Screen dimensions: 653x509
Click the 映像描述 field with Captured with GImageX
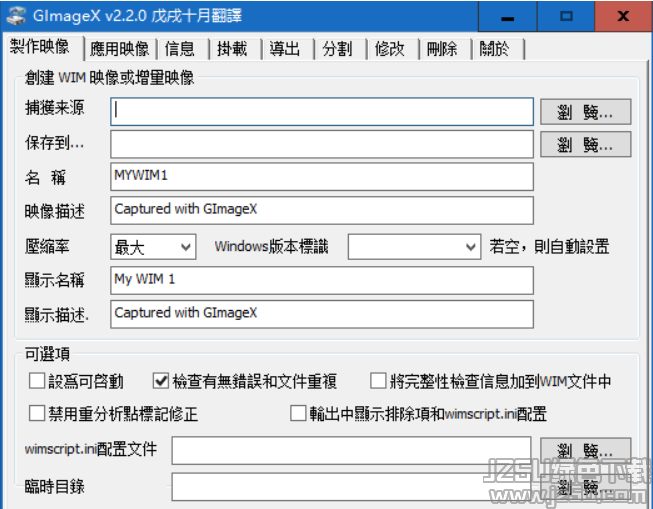click(322, 210)
